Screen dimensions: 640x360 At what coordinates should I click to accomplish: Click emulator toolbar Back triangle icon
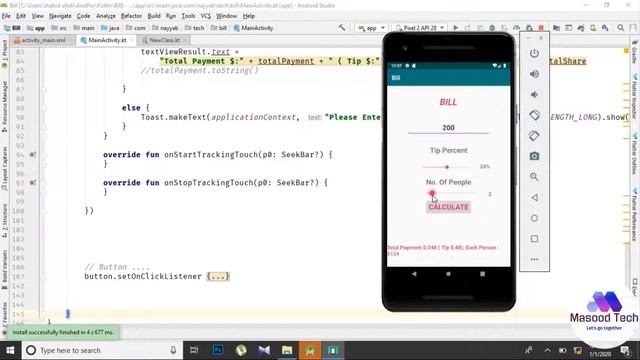point(534,198)
